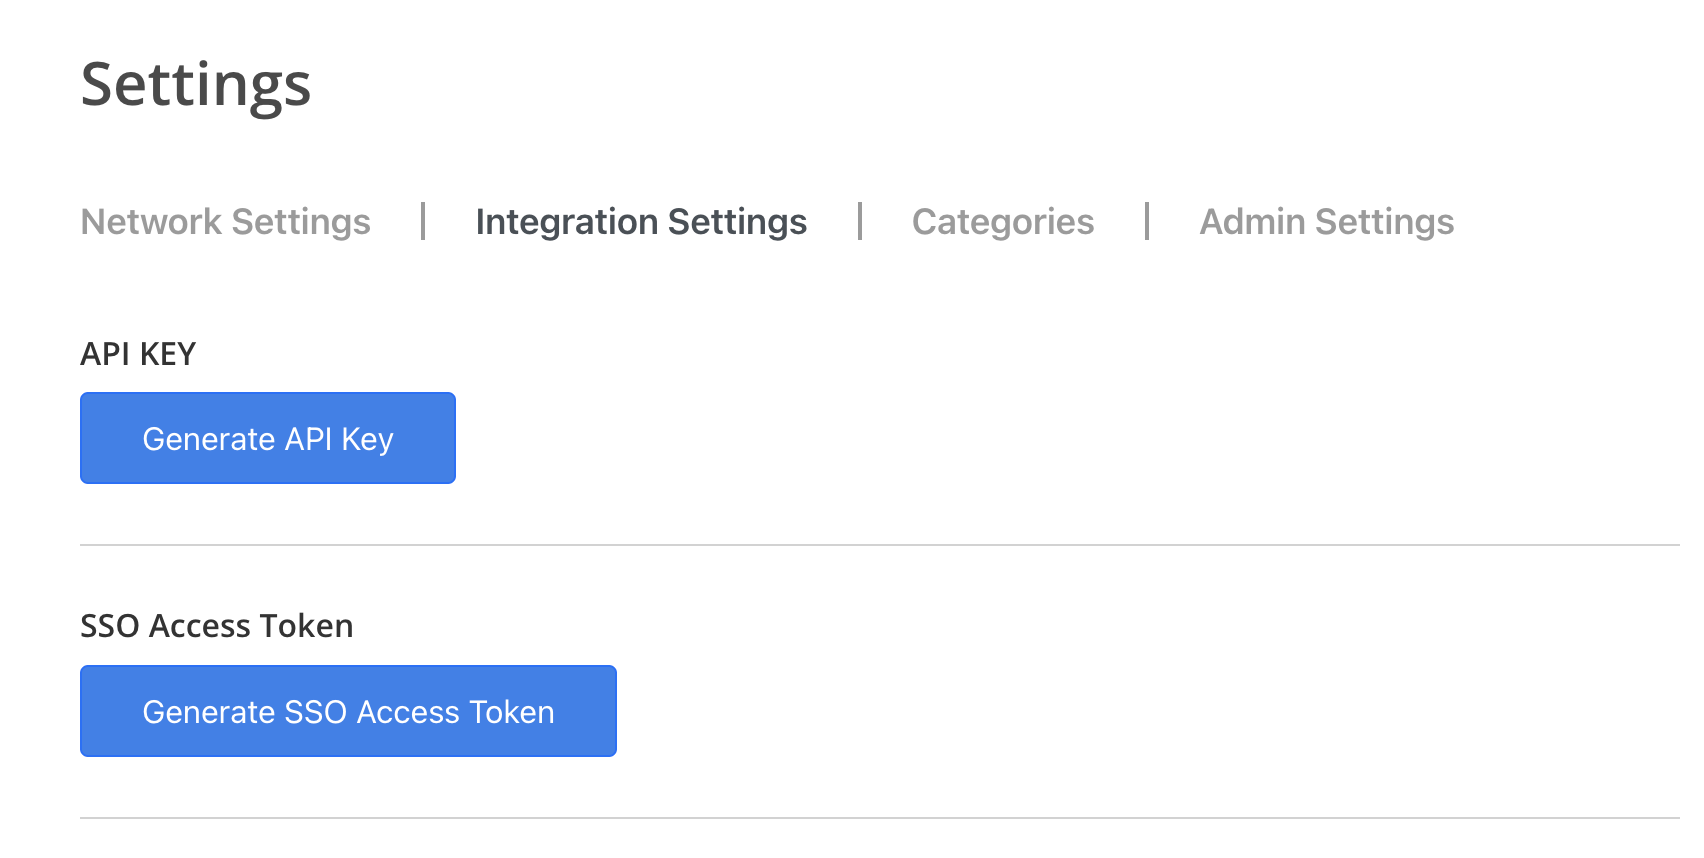Reselect the active Integration Settings tab
The image size is (1704, 858).
[x=641, y=222]
